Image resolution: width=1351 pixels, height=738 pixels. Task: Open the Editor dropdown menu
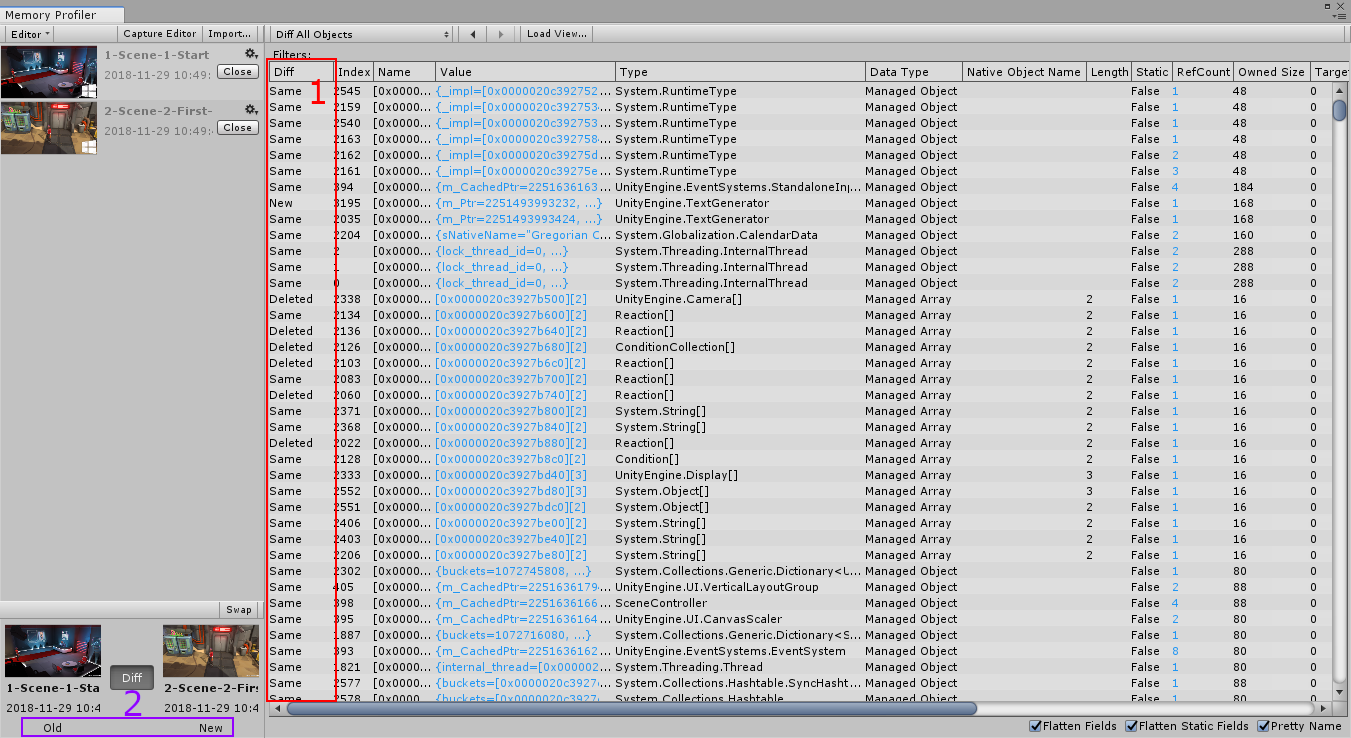[x=29, y=33]
